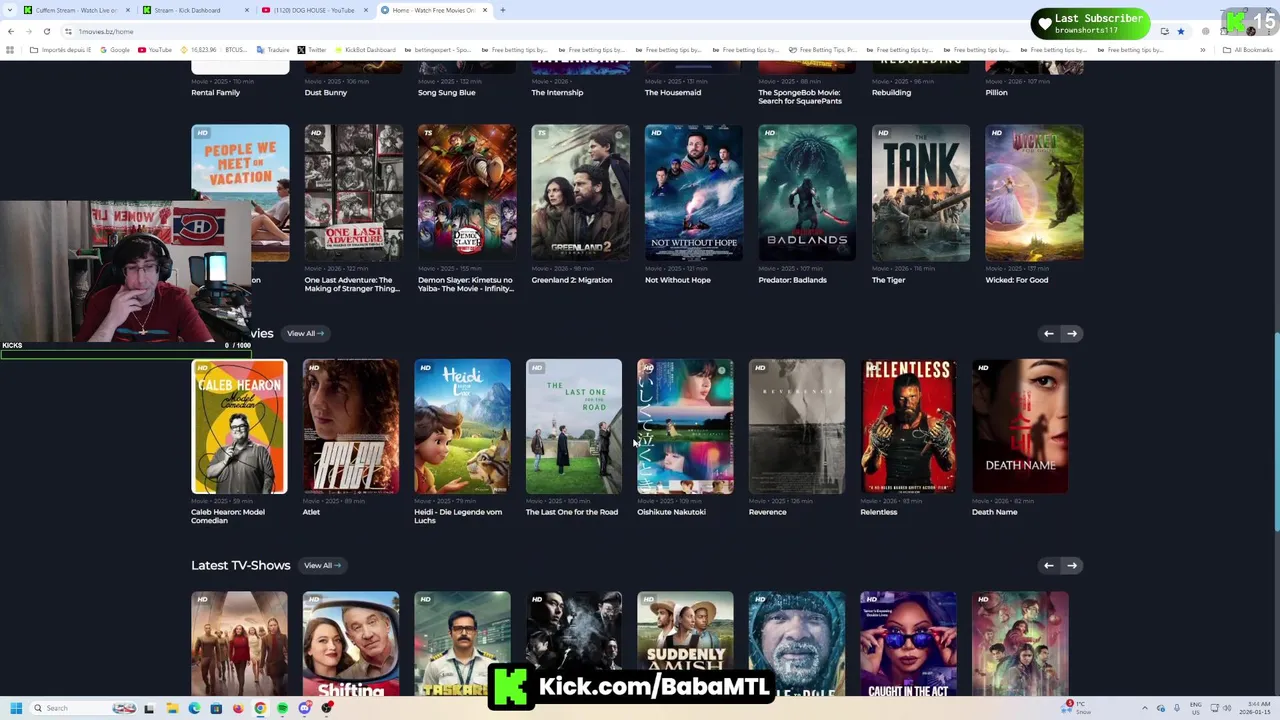Open File Explorer from the taskbar
Viewport: 1280px width, 720px height.
coord(172,708)
